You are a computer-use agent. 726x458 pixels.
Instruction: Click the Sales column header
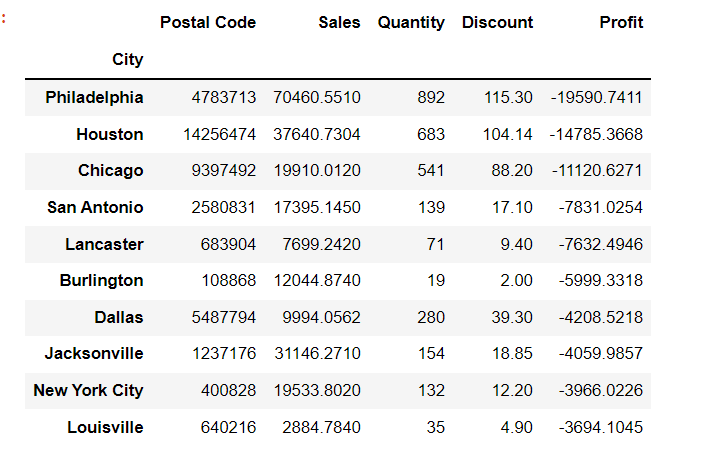339,22
